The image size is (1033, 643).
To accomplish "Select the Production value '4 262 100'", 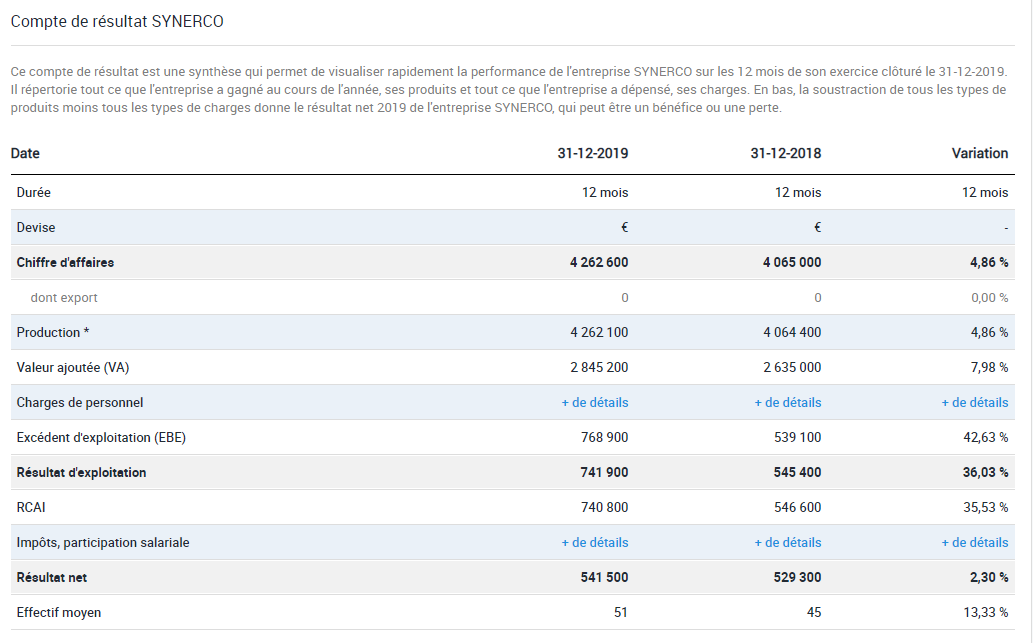I will pyautogui.click(x=599, y=333).
